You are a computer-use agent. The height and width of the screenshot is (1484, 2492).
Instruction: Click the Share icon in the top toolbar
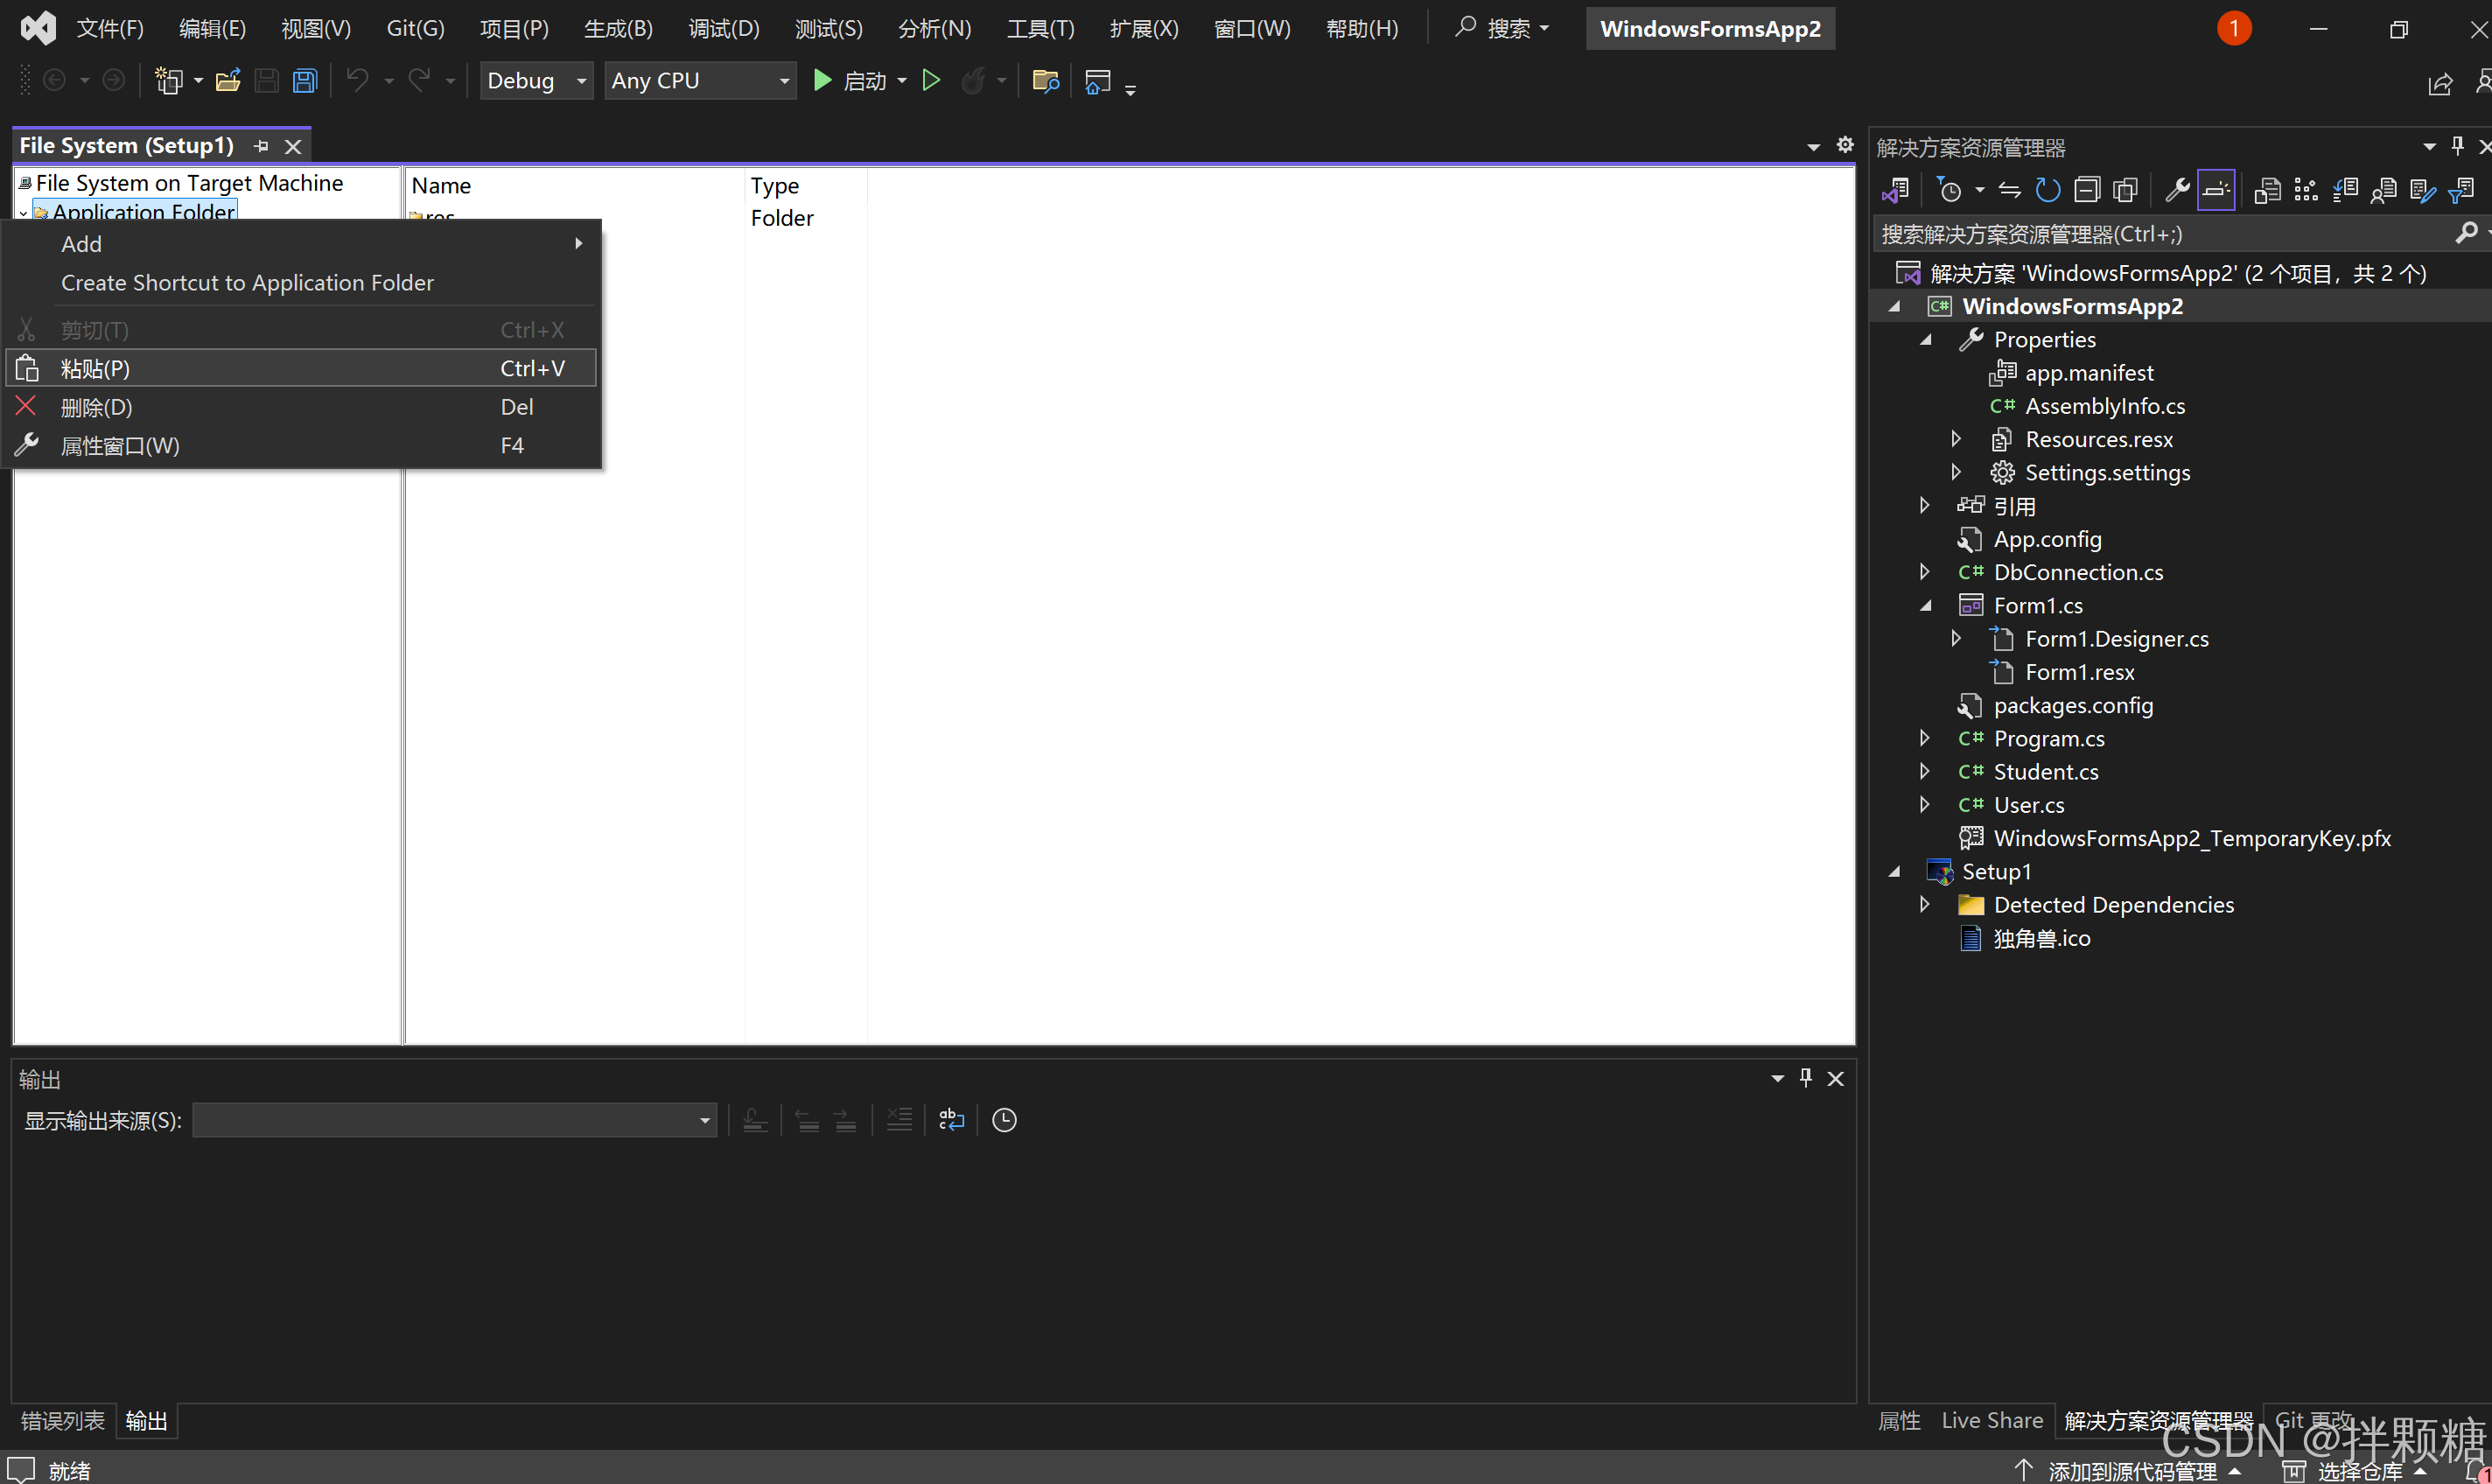point(2441,84)
